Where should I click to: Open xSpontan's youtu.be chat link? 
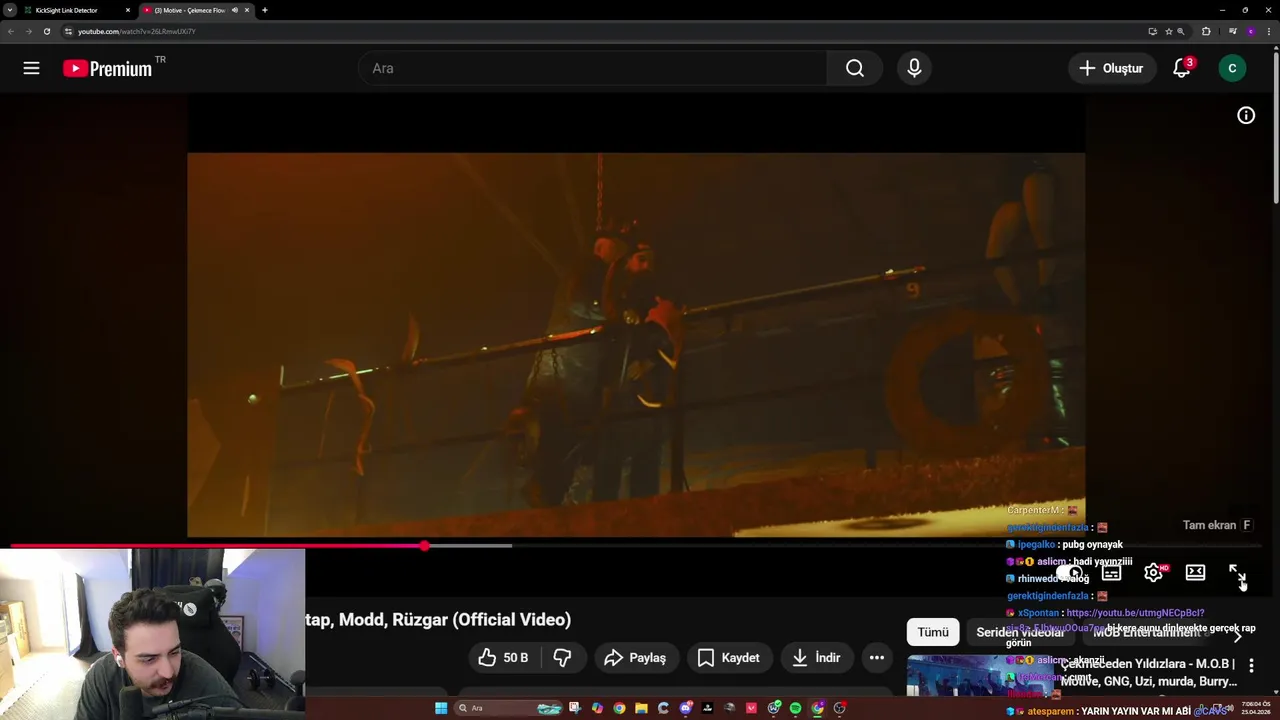click(x=1135, y=613)
